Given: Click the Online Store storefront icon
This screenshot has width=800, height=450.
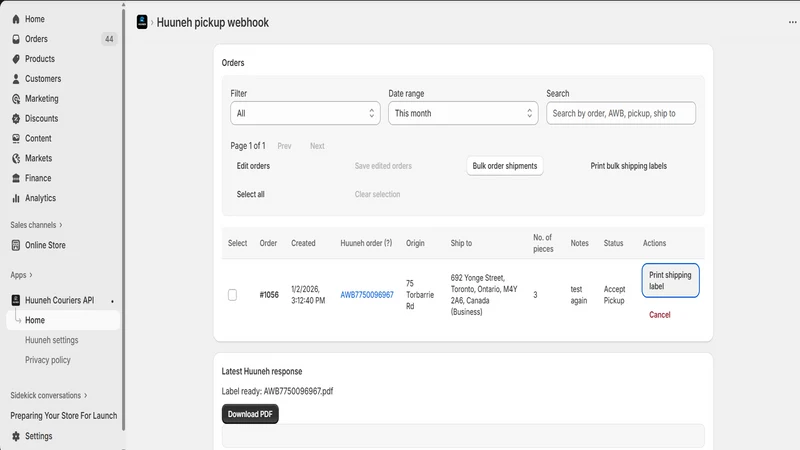Looking at the screenshot, I should click(x=16, y=245).
